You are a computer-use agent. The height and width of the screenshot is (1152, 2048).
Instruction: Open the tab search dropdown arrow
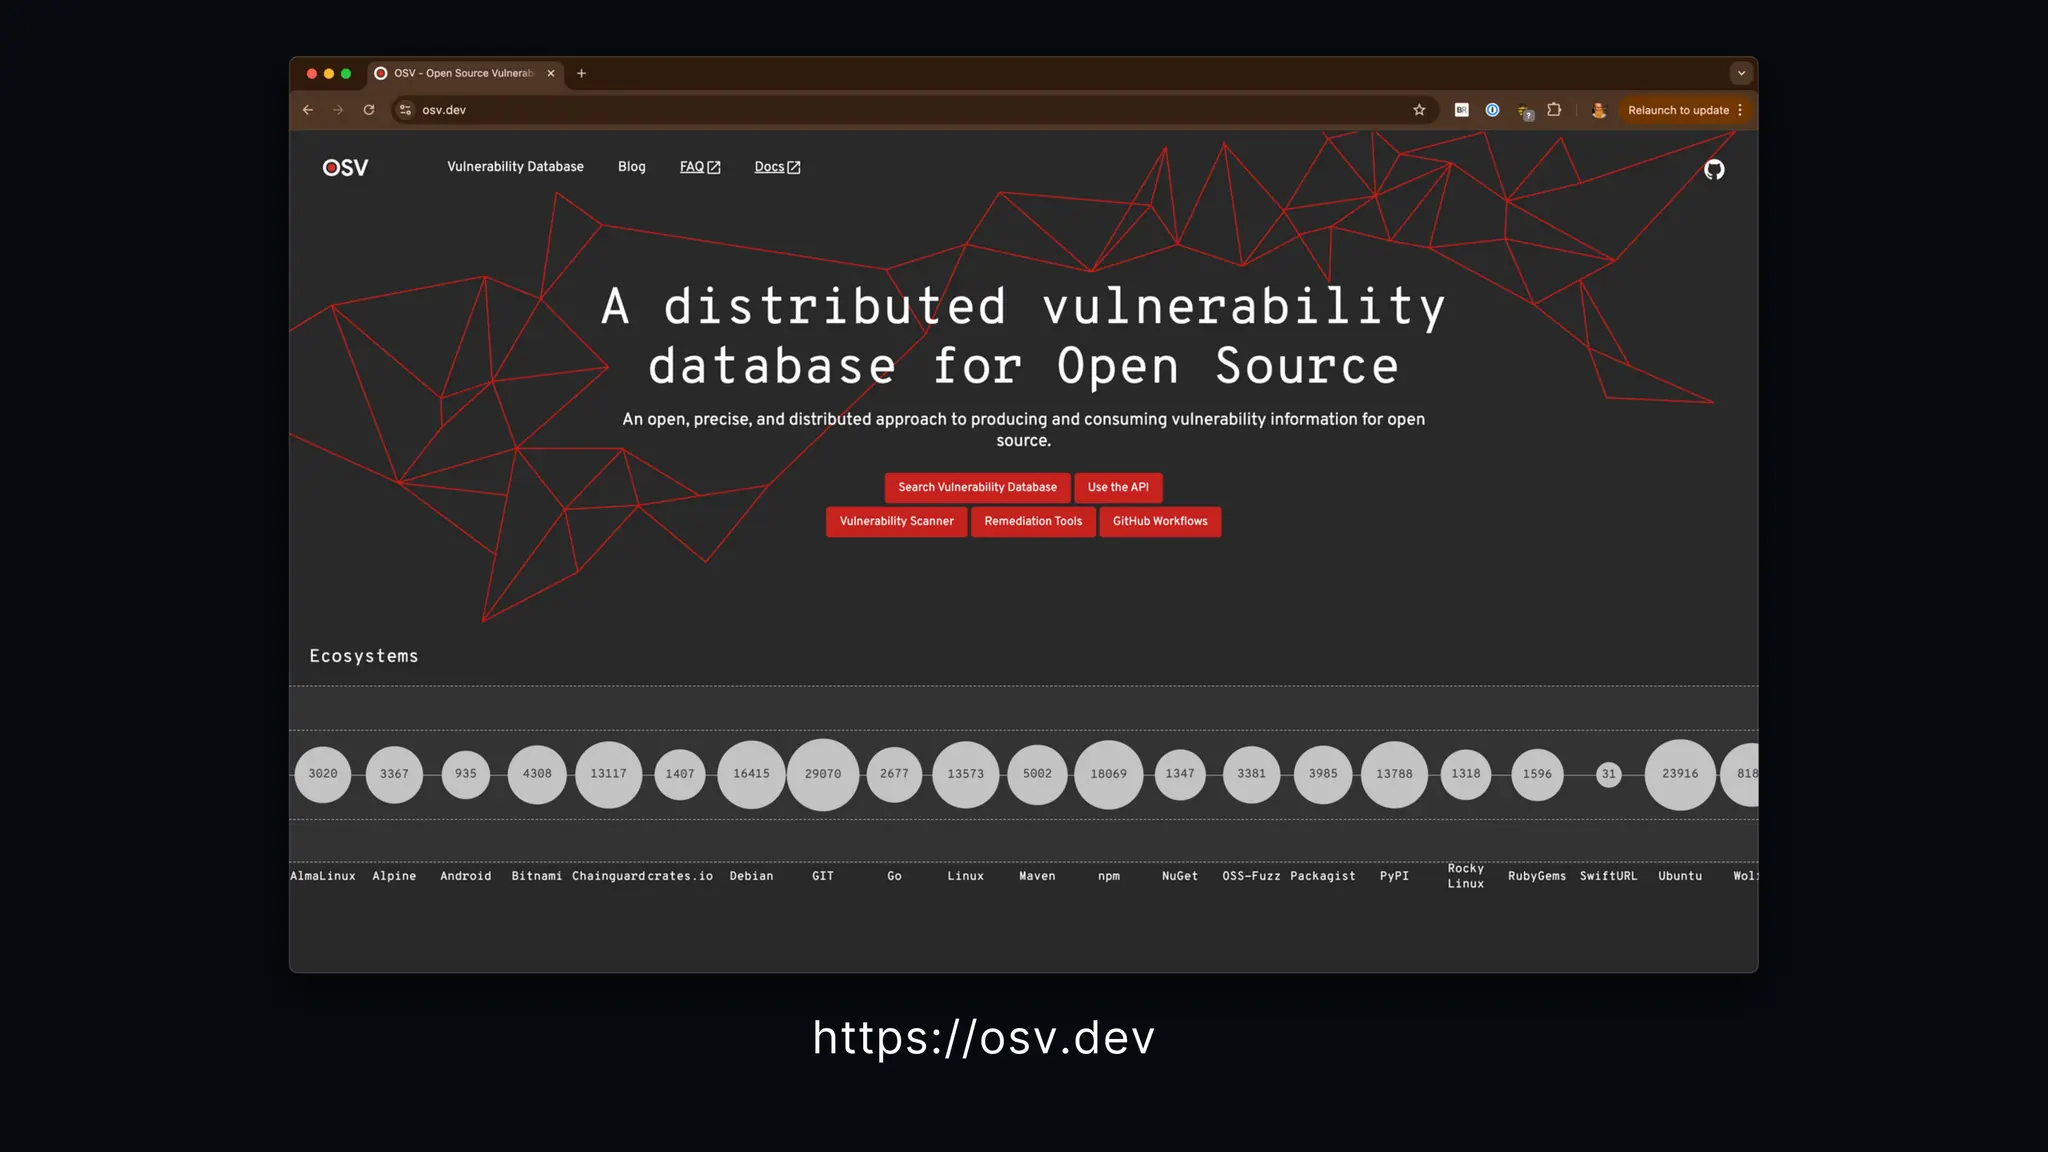tap(1741, 73)
